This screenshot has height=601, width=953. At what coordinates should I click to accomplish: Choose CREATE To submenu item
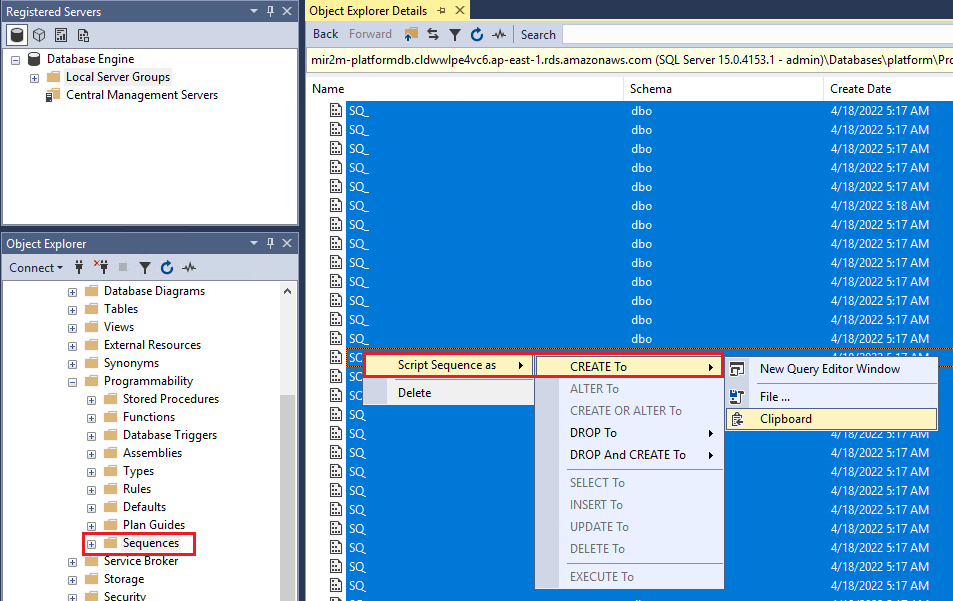[629, 366]
